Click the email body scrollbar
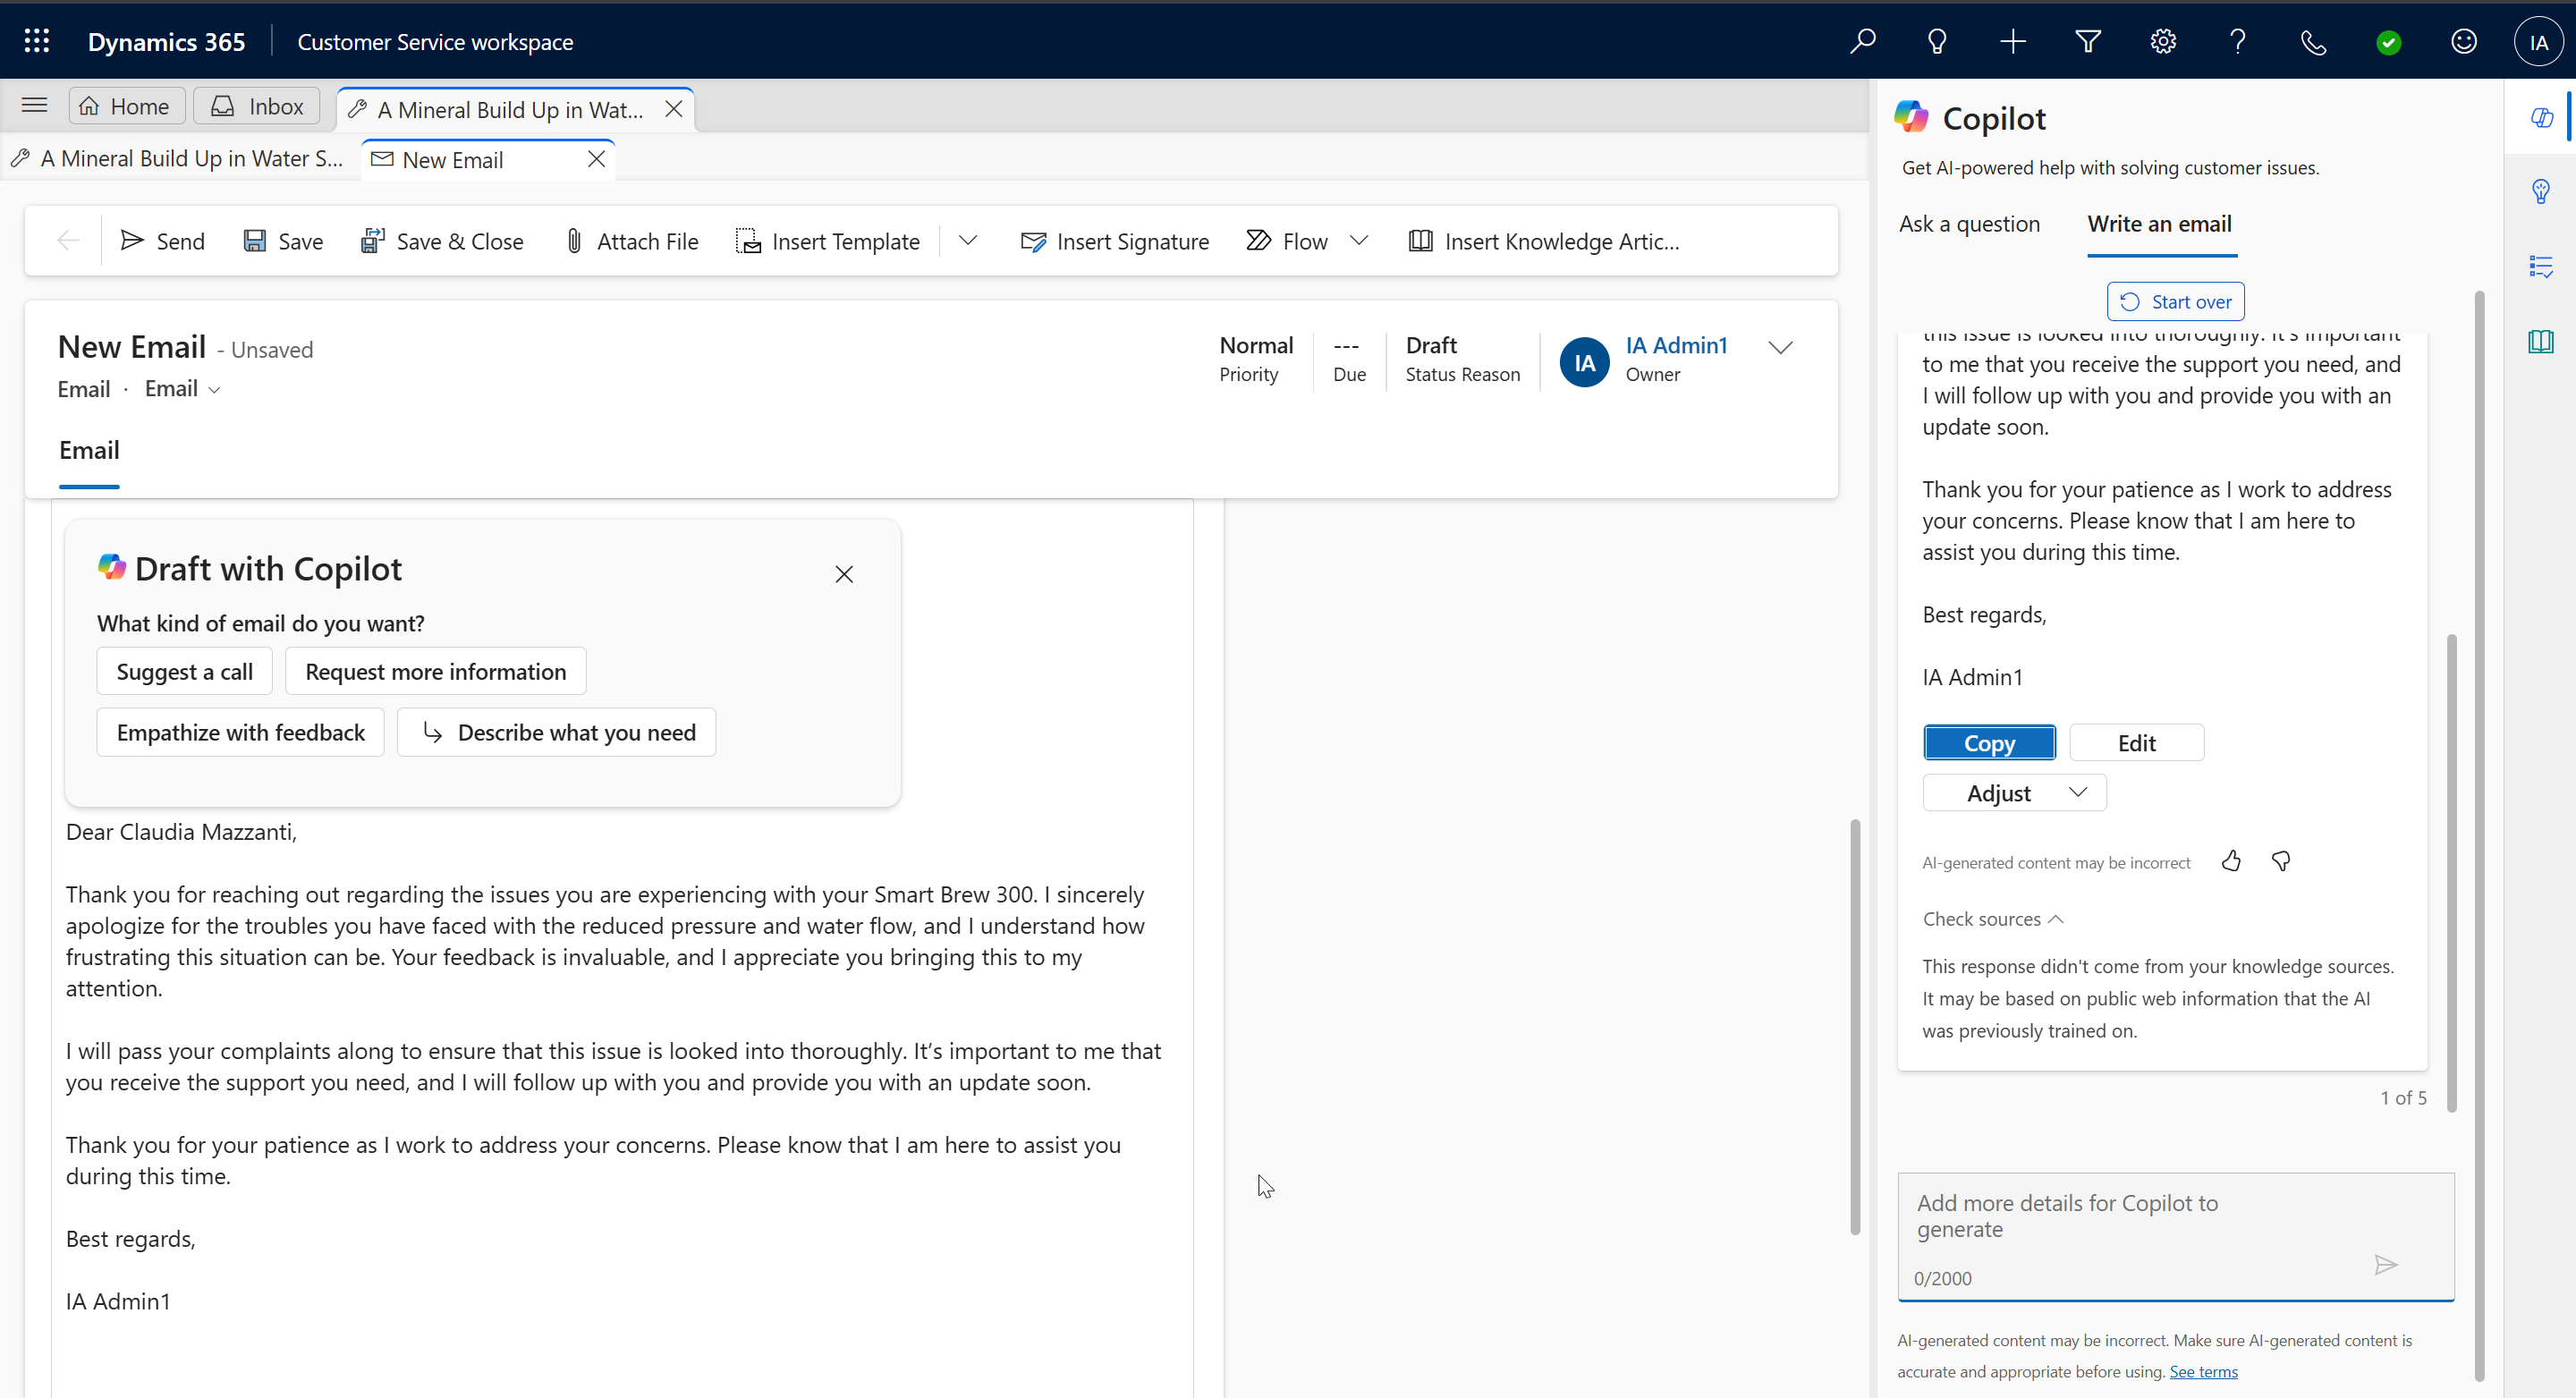This screenshot has width=2576, height=1398. click(1854, 1027)
